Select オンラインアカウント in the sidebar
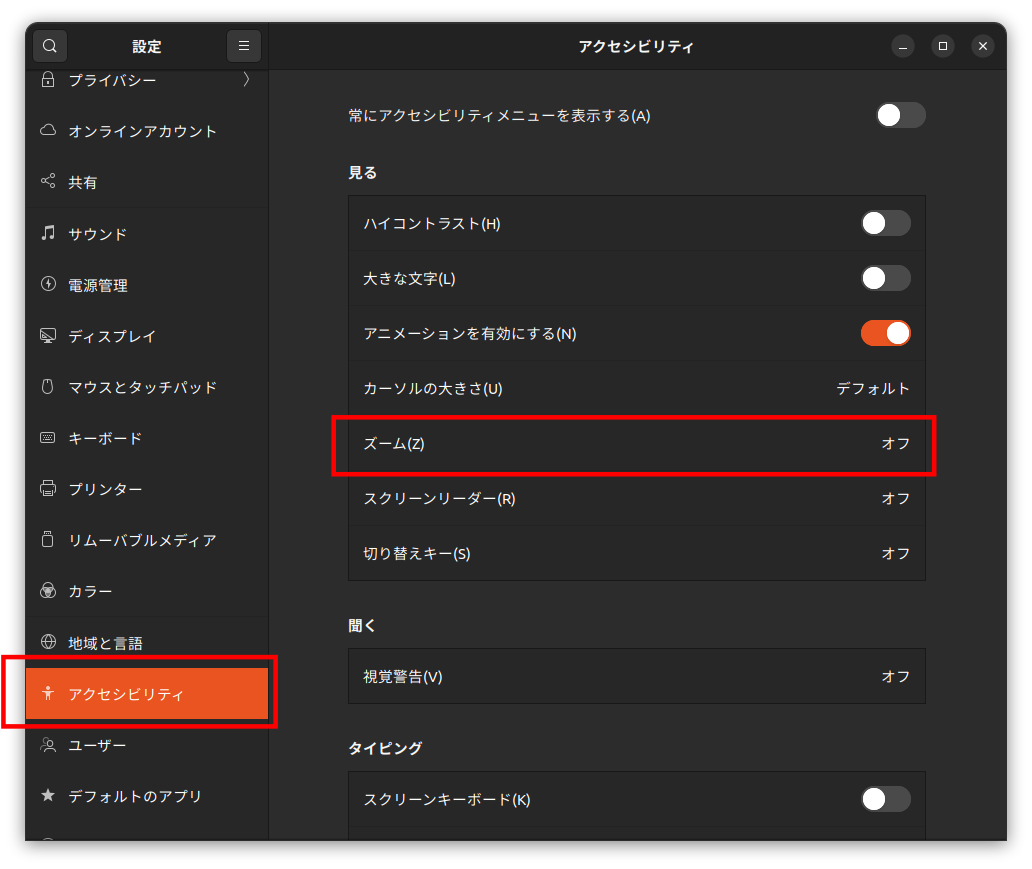The image size is (1032, 869). click(147, 131)
